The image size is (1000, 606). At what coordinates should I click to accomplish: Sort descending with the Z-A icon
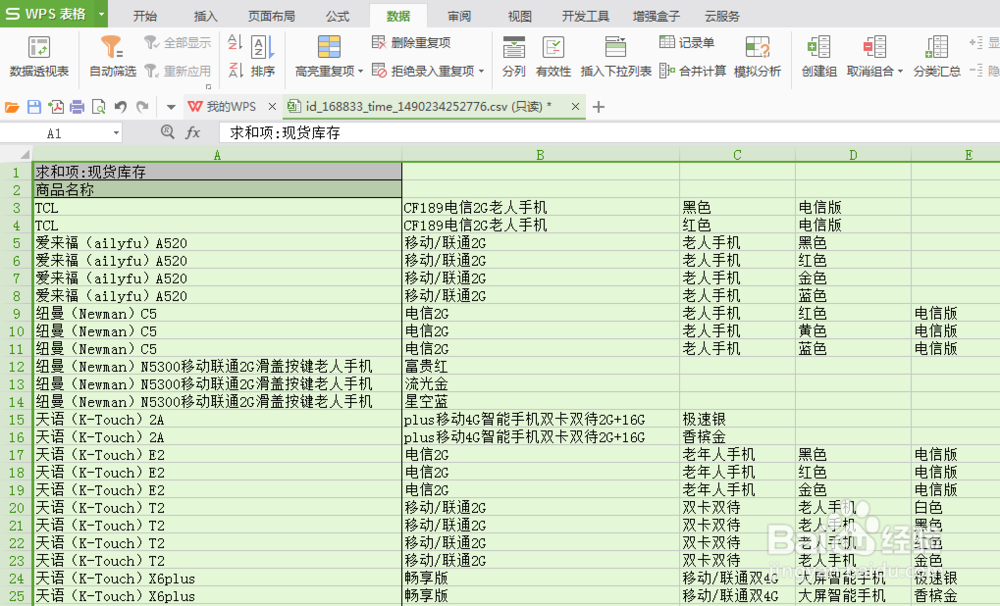(235, 70)
